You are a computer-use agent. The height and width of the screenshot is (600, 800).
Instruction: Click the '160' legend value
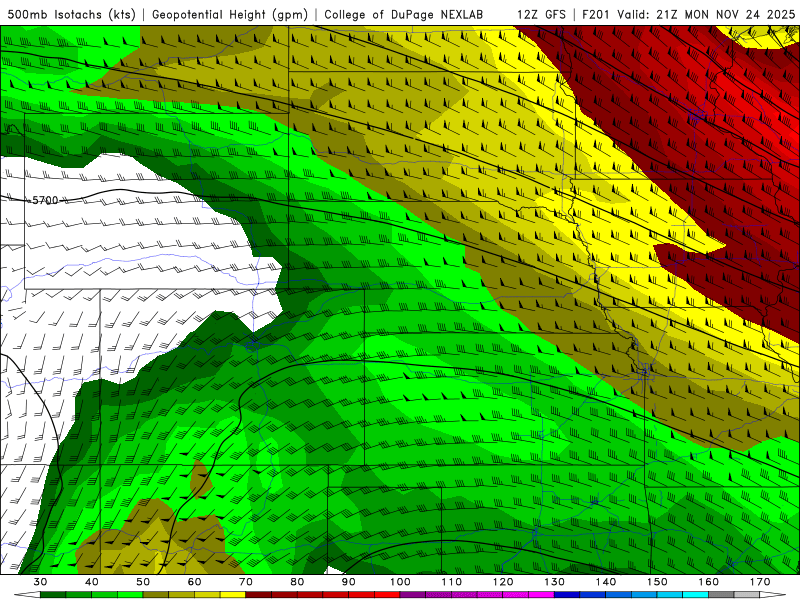click(708, 582)
